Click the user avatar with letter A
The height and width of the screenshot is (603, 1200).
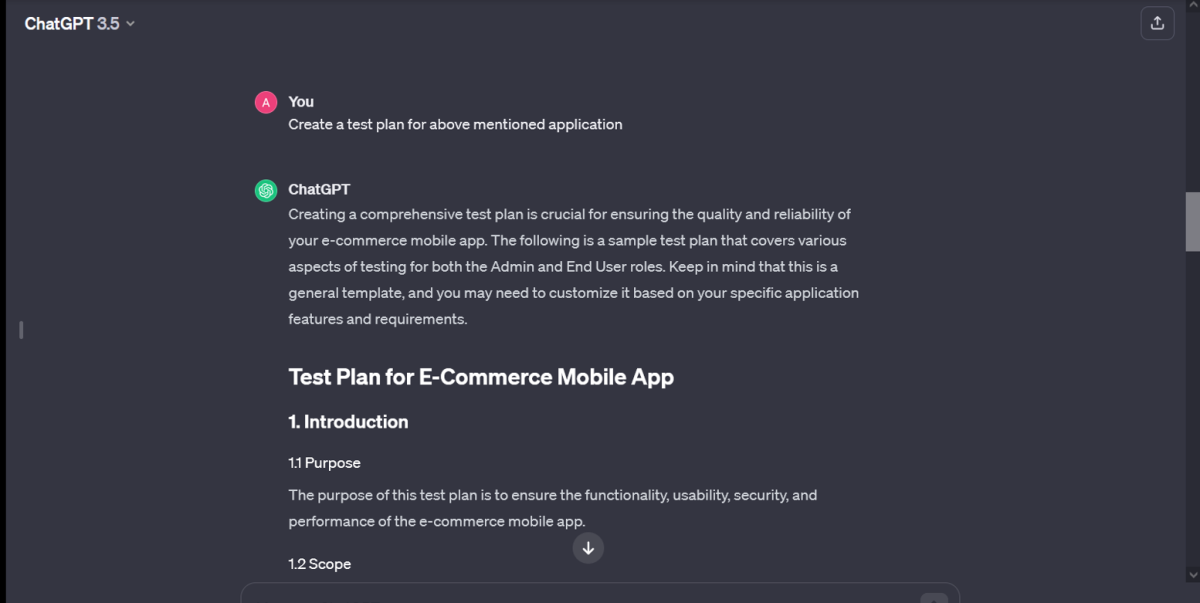tap(266, 102)
